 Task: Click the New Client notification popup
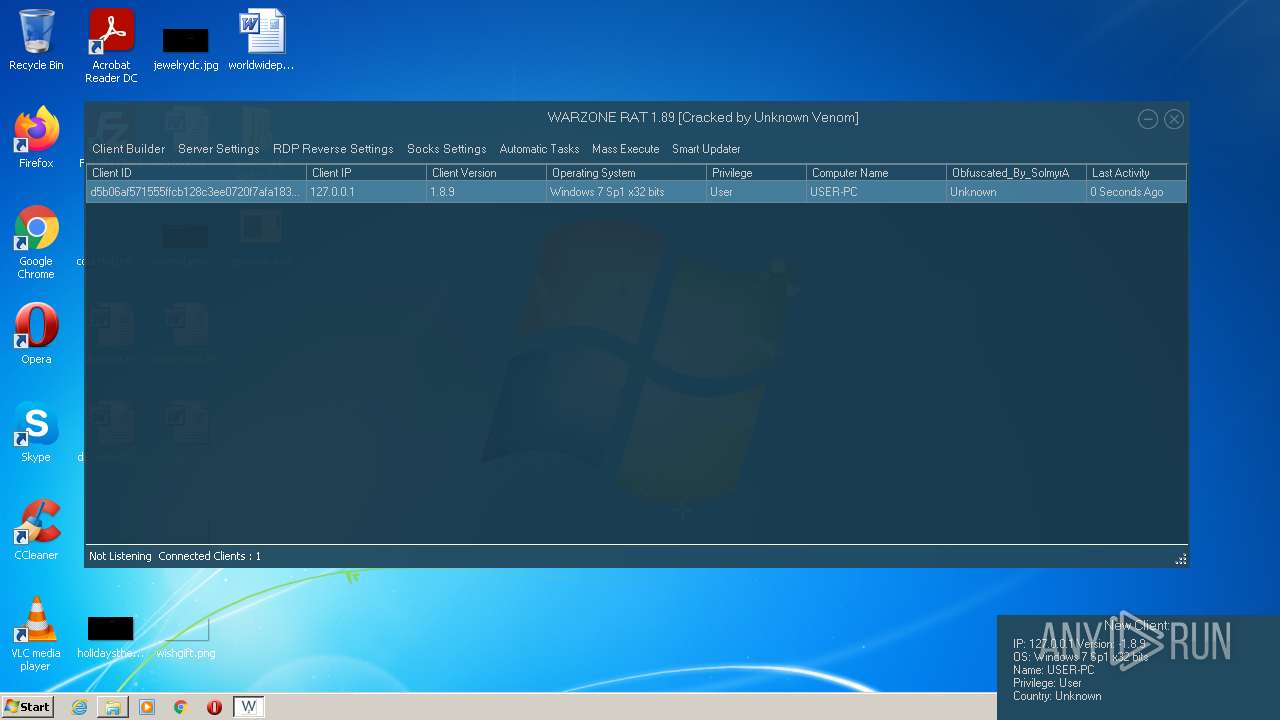tap(1138, 667)
